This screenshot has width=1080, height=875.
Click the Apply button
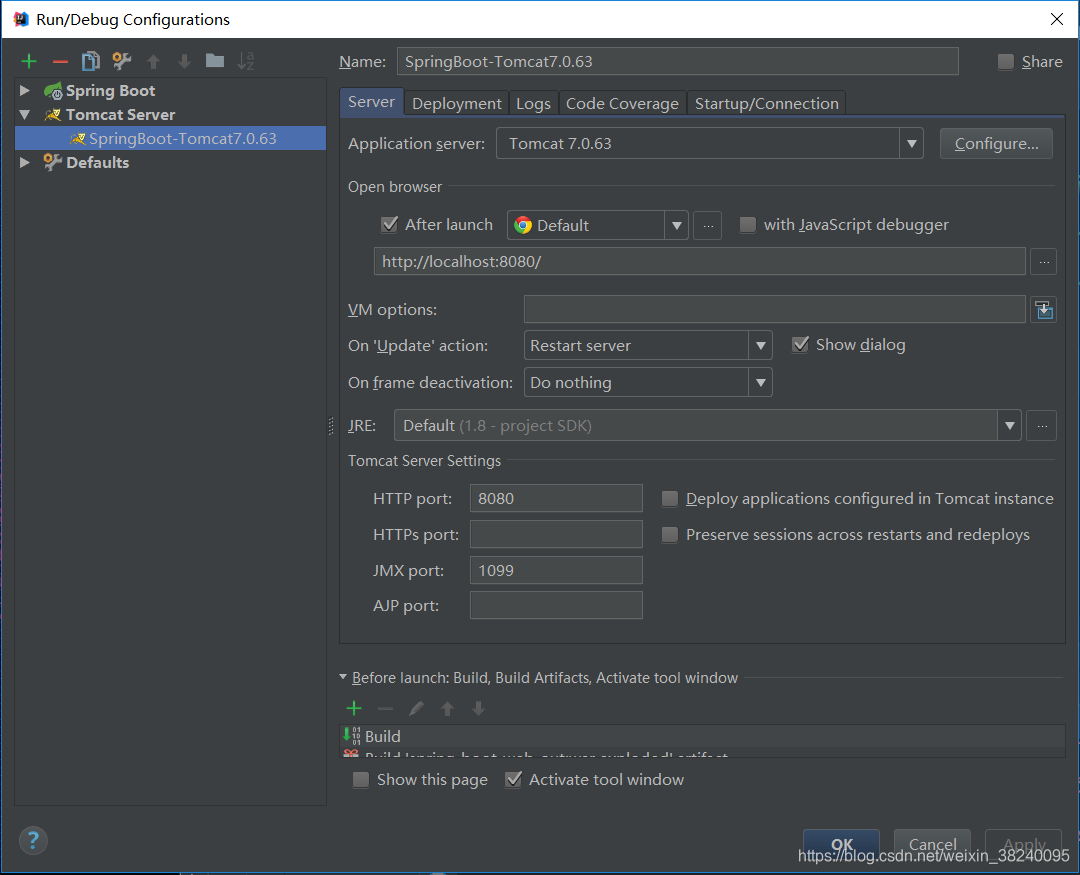1024,845
